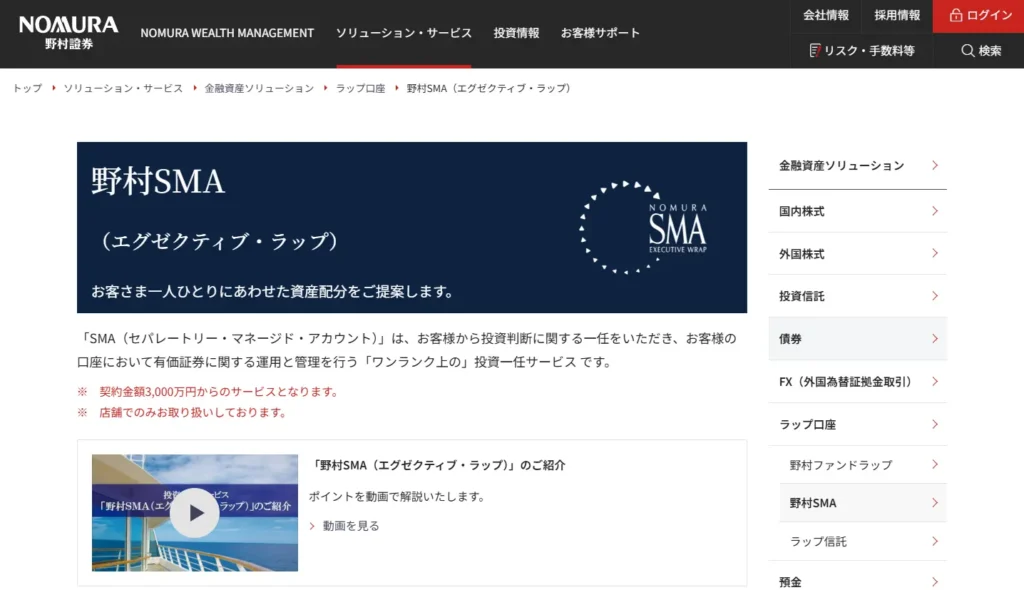Viewport: 1024px width, 590px height.
Task: Click chevron next to 国内株式
Action: pyautogui.click(x=935, y=211)
